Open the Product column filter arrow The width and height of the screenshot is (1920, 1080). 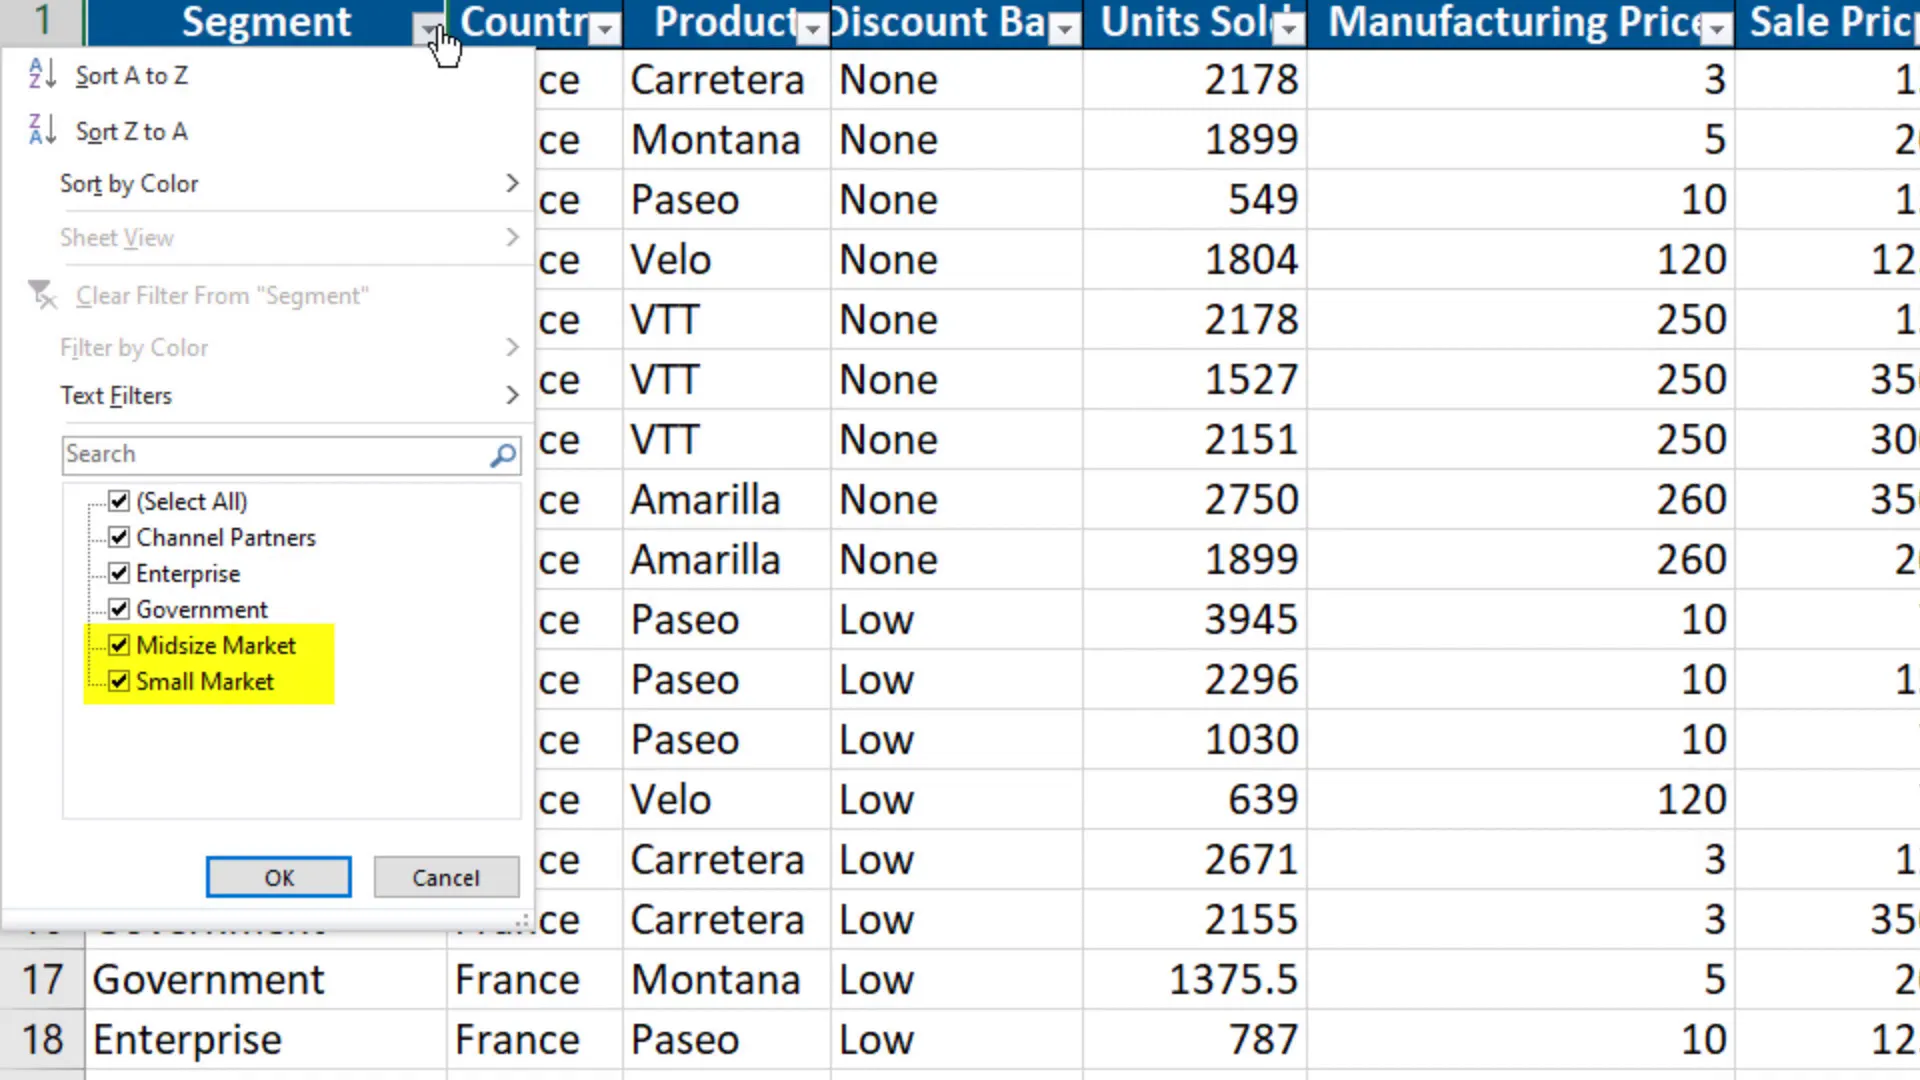tap(813, 30)
